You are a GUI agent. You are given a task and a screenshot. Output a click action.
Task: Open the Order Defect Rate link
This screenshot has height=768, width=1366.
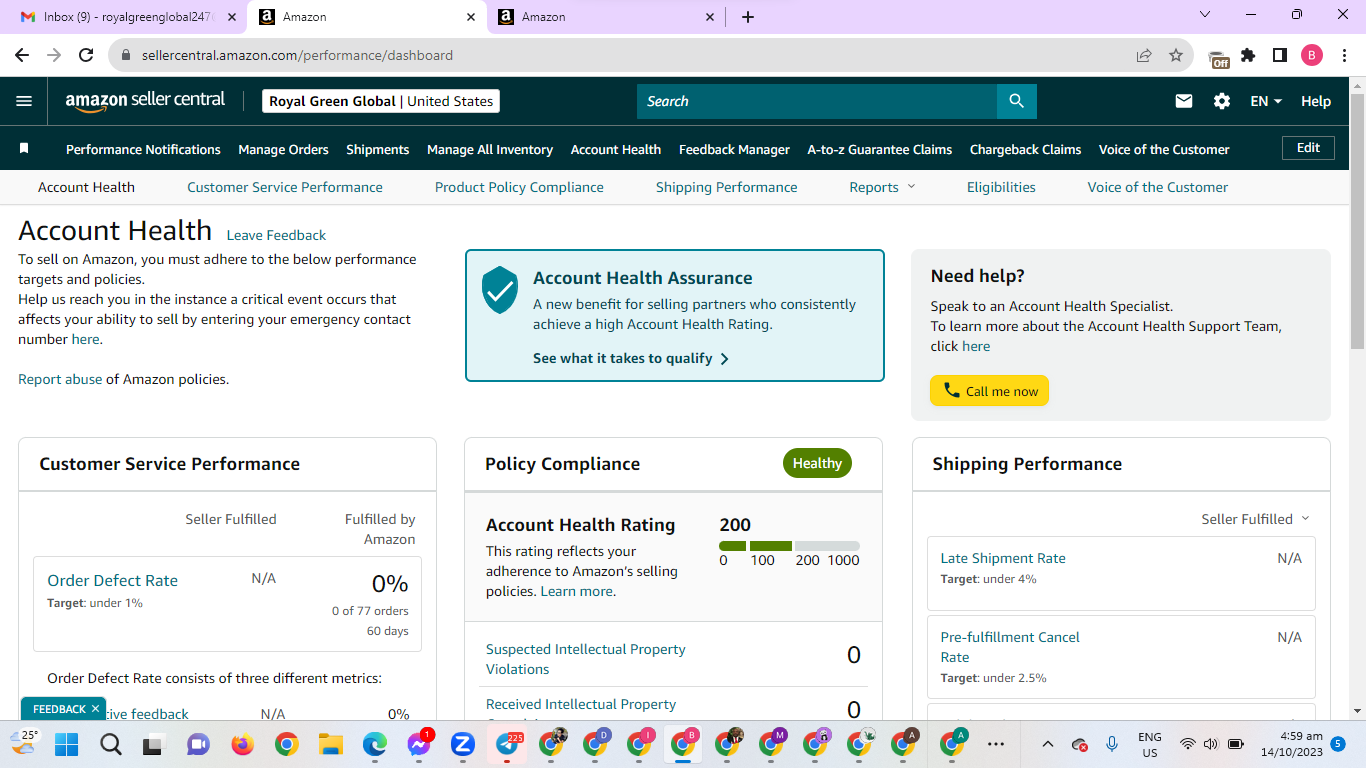coord(112,580)
